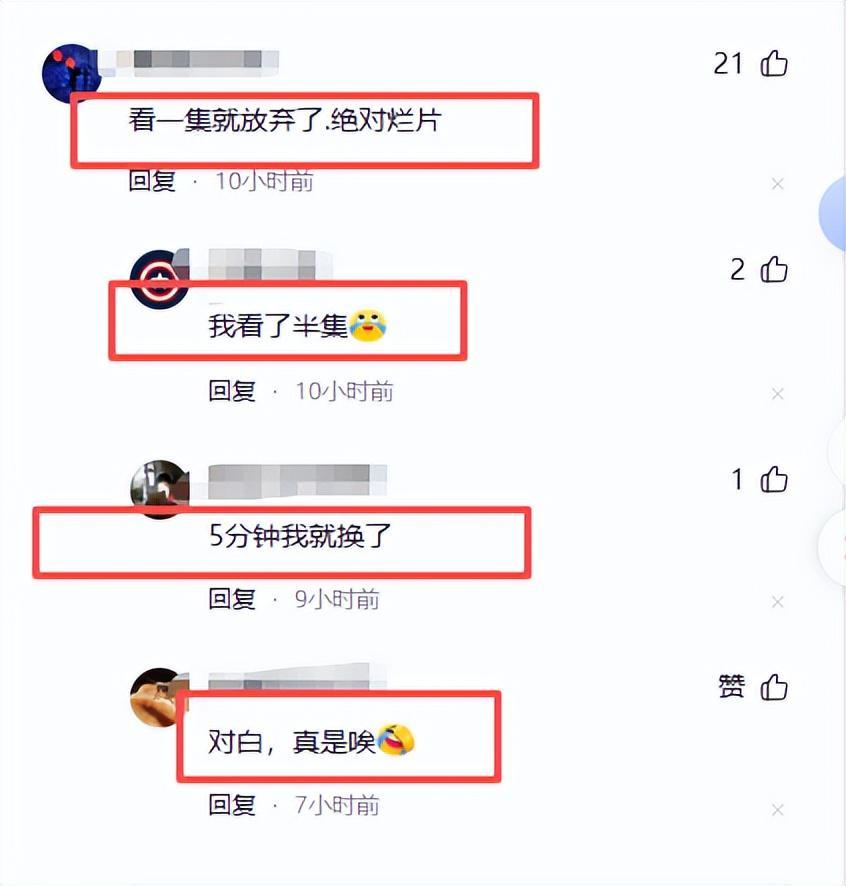Open the third commenter's avatar

coord(159,489)
